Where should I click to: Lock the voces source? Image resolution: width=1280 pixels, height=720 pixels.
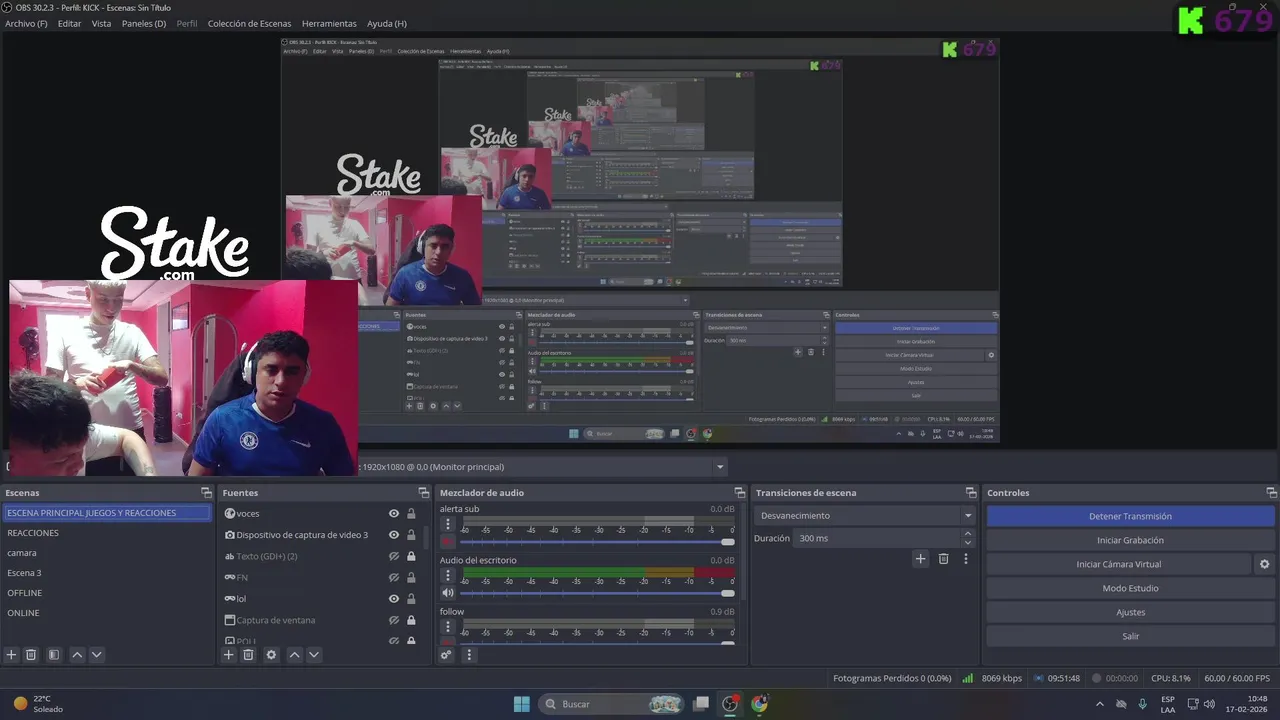pos(411,513)
